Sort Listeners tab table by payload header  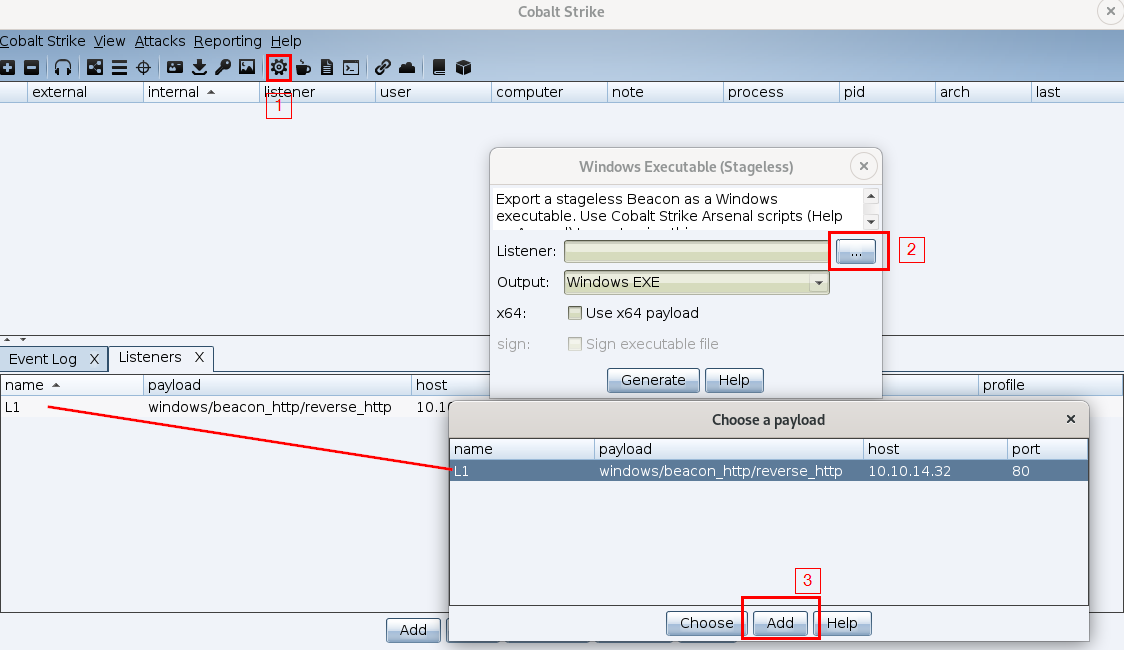tap(277, 385)
